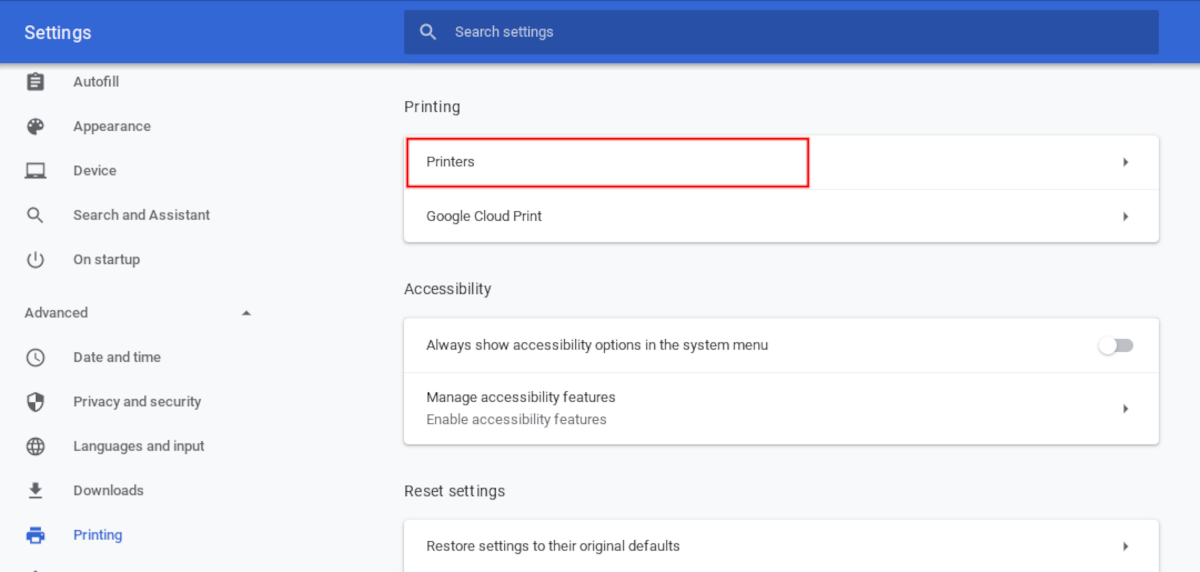Click the Downloads arrow icon
Screen dimensions: 1200x572
click(x=36, y=491)
